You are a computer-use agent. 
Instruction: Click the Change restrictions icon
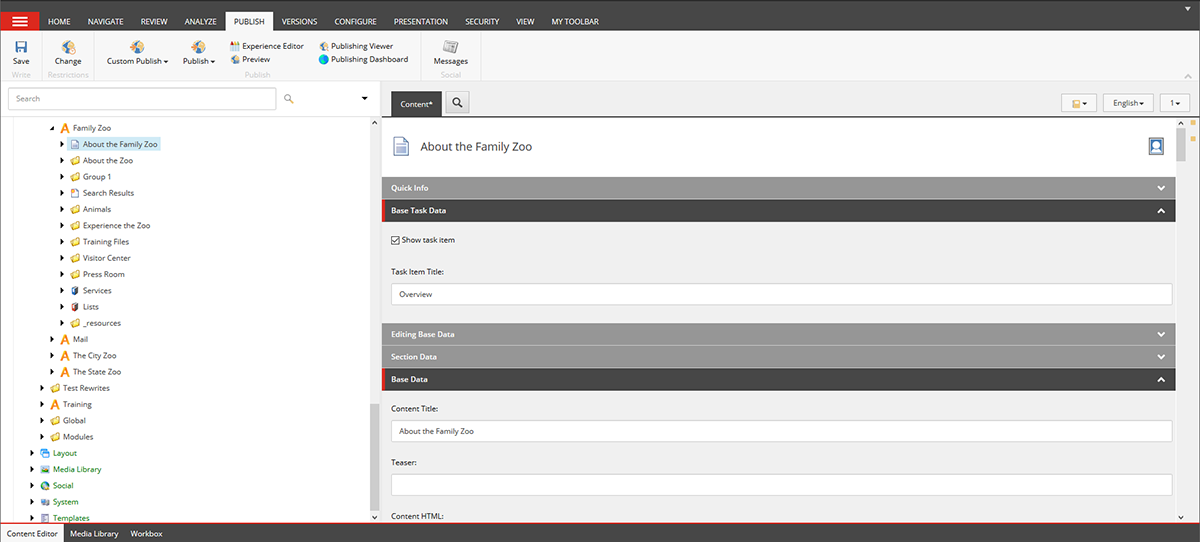click(68, 48)
